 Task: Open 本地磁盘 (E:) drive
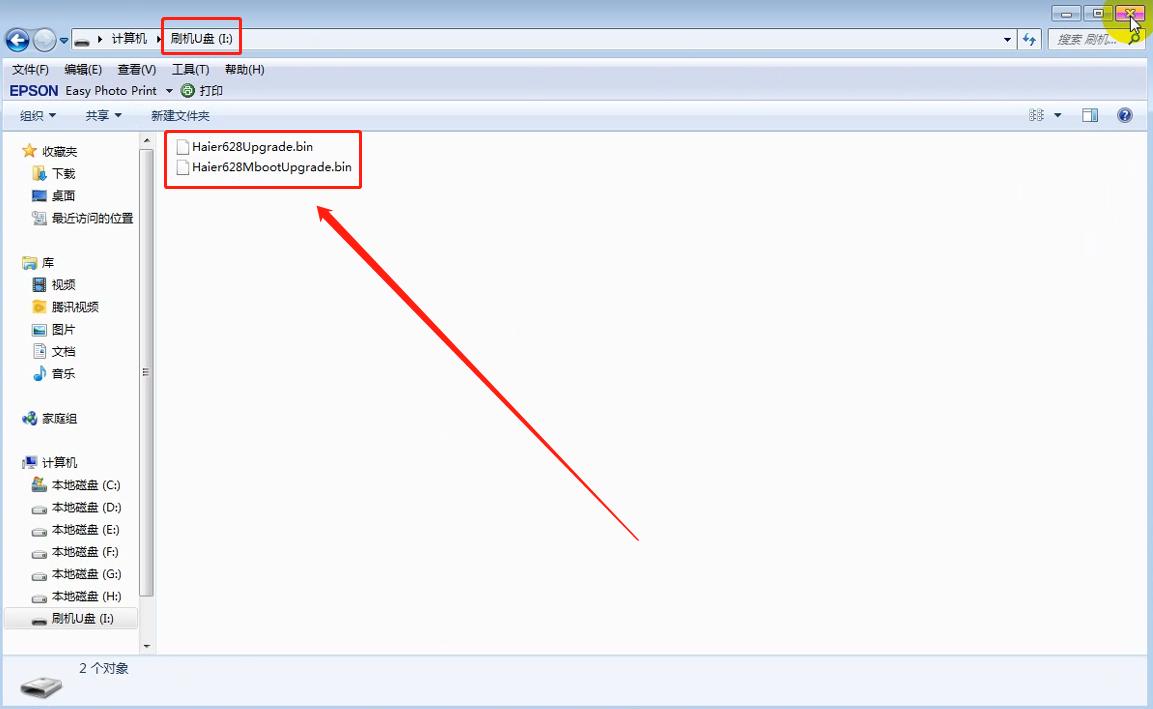click(x=85, y=530)
